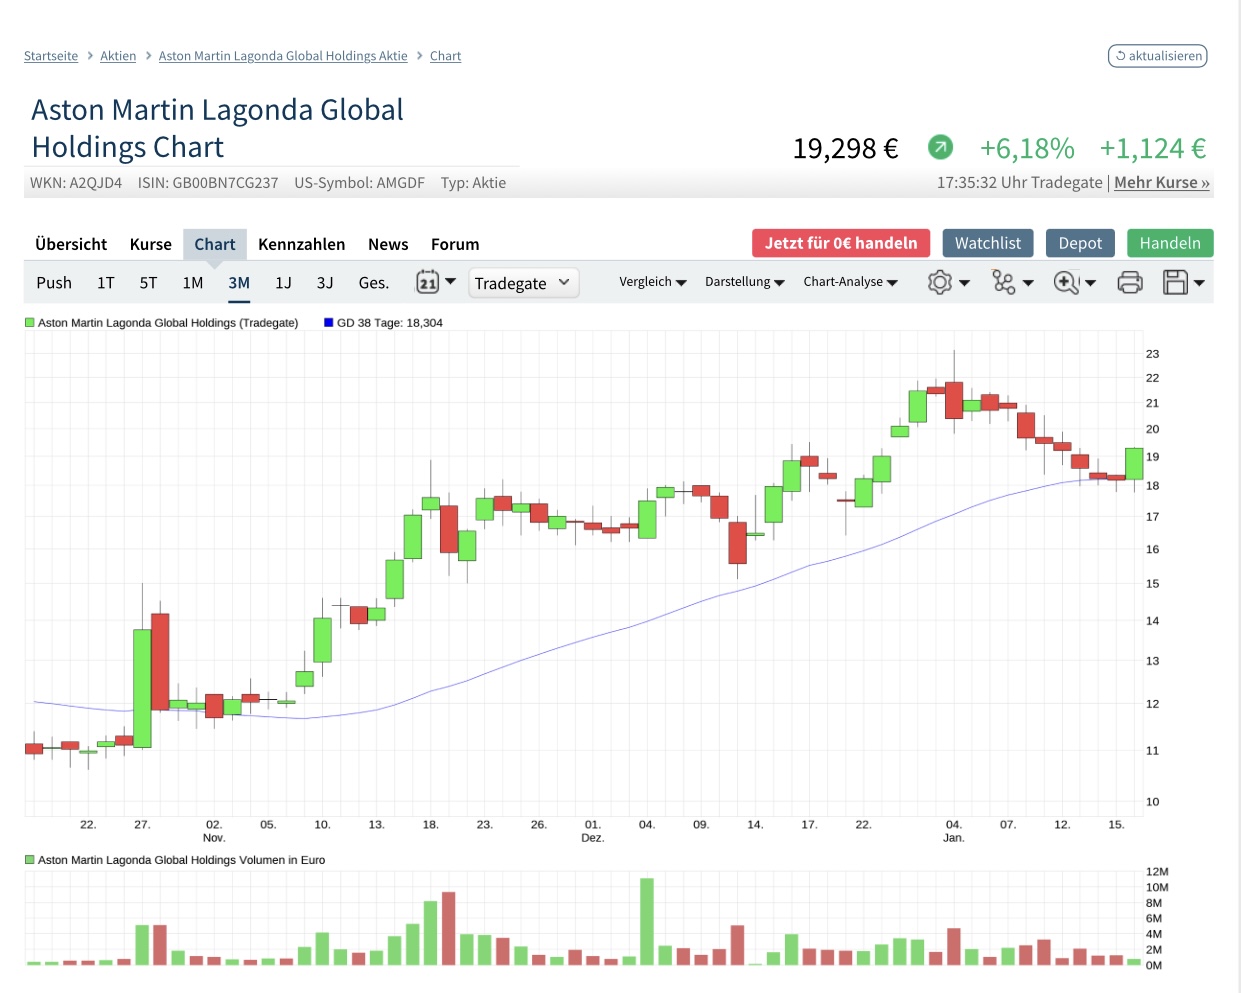This screenshot has width=1241, height=993.
Task: Open the chart settings gear icon
Action: click(939, 282)
